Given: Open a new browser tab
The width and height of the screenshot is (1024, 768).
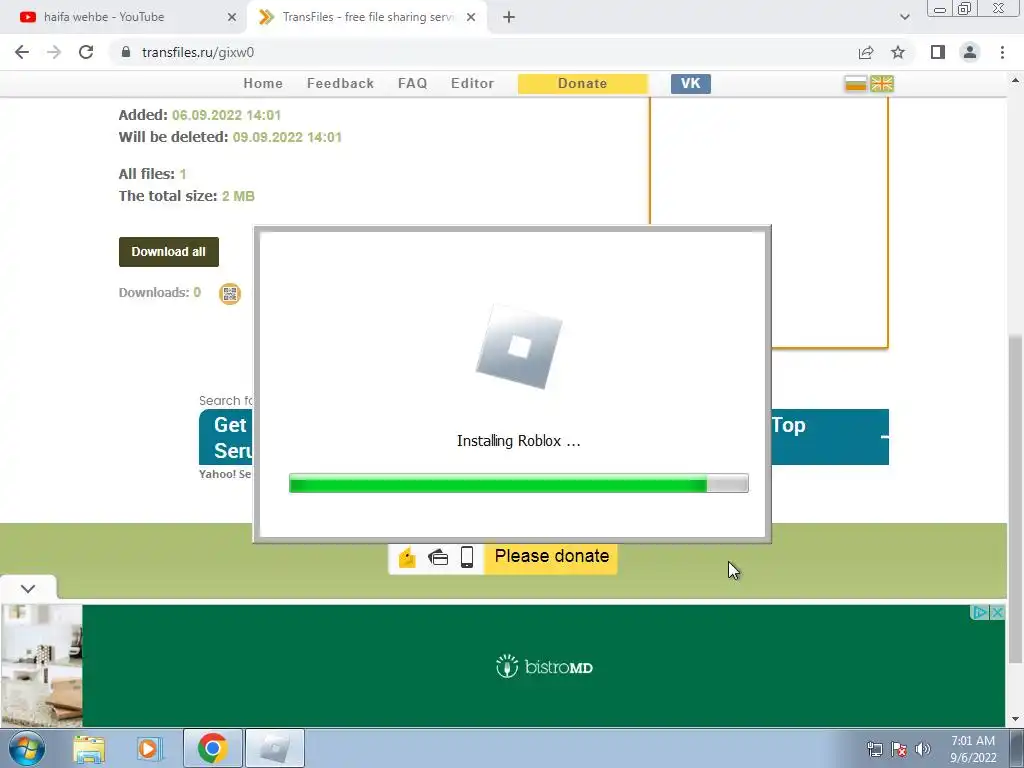Looking at the screenshot, I should coord(509,17).
